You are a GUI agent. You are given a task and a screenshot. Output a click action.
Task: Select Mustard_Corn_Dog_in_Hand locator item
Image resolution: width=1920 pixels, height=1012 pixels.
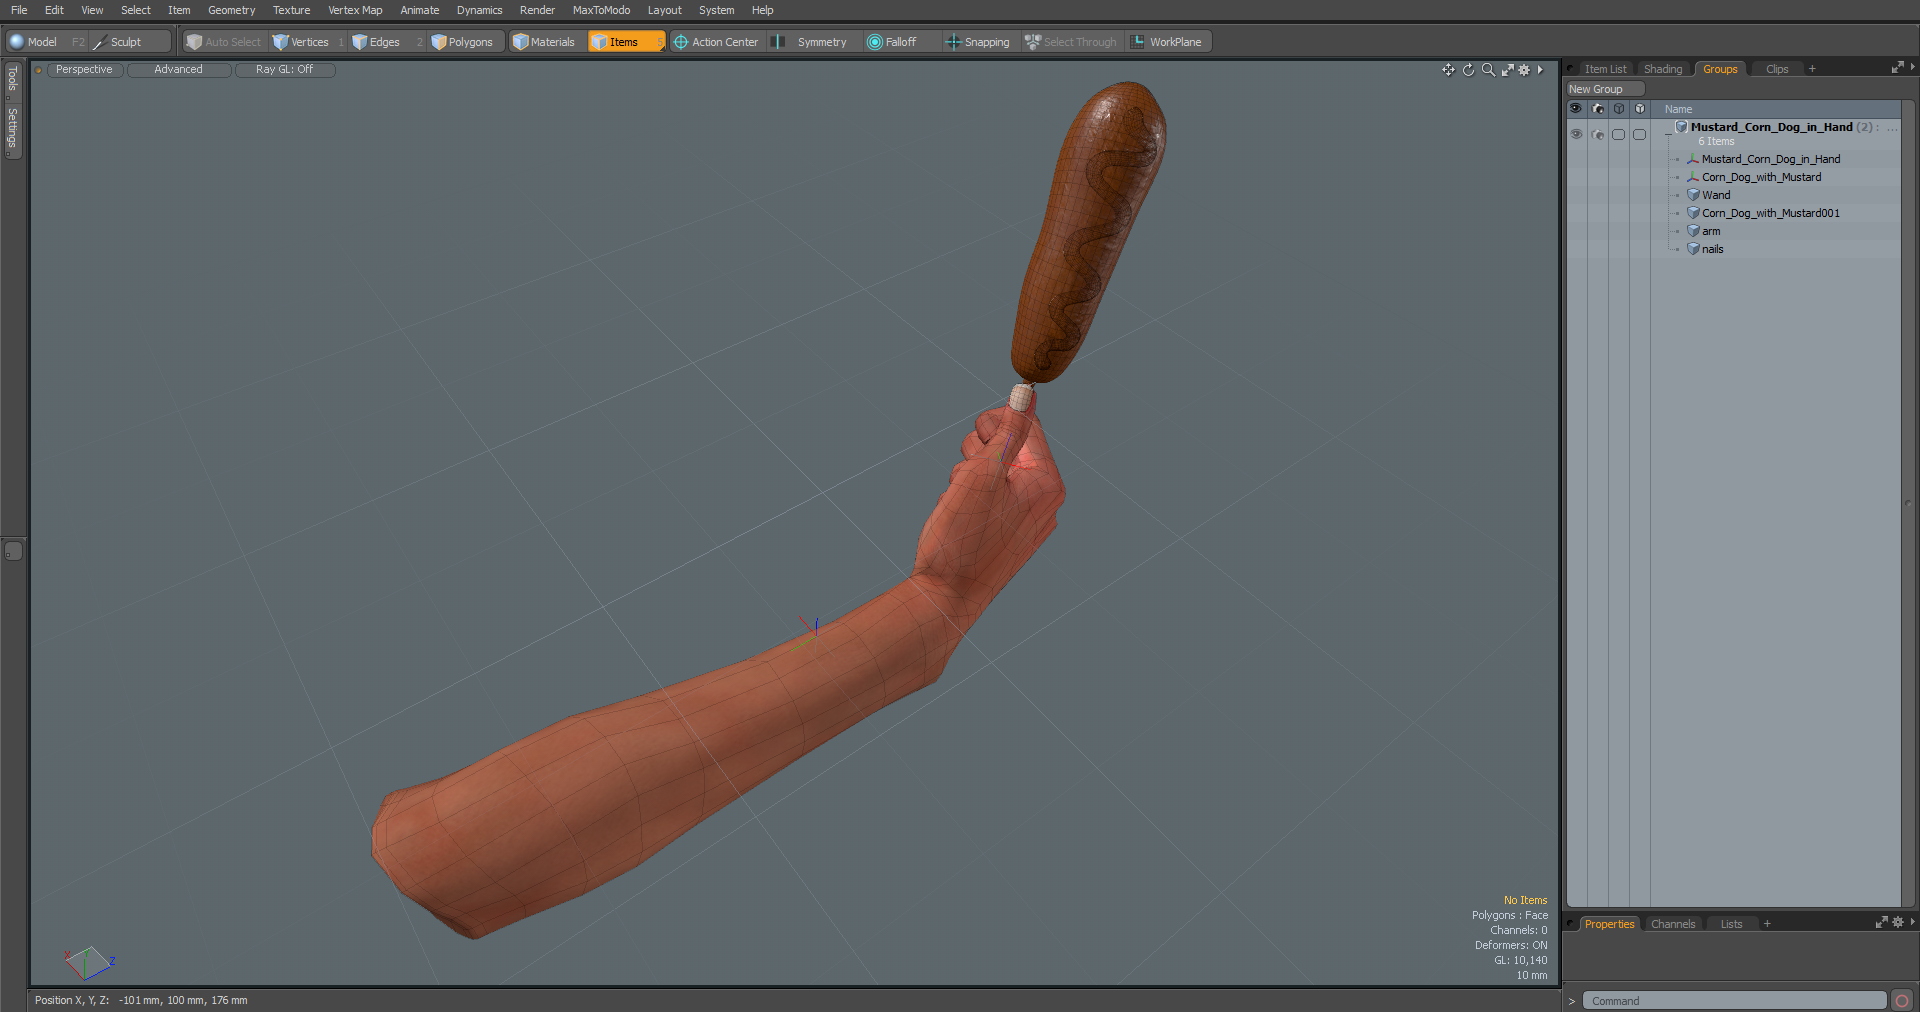pyautogui.click(x=1770, y=159)
